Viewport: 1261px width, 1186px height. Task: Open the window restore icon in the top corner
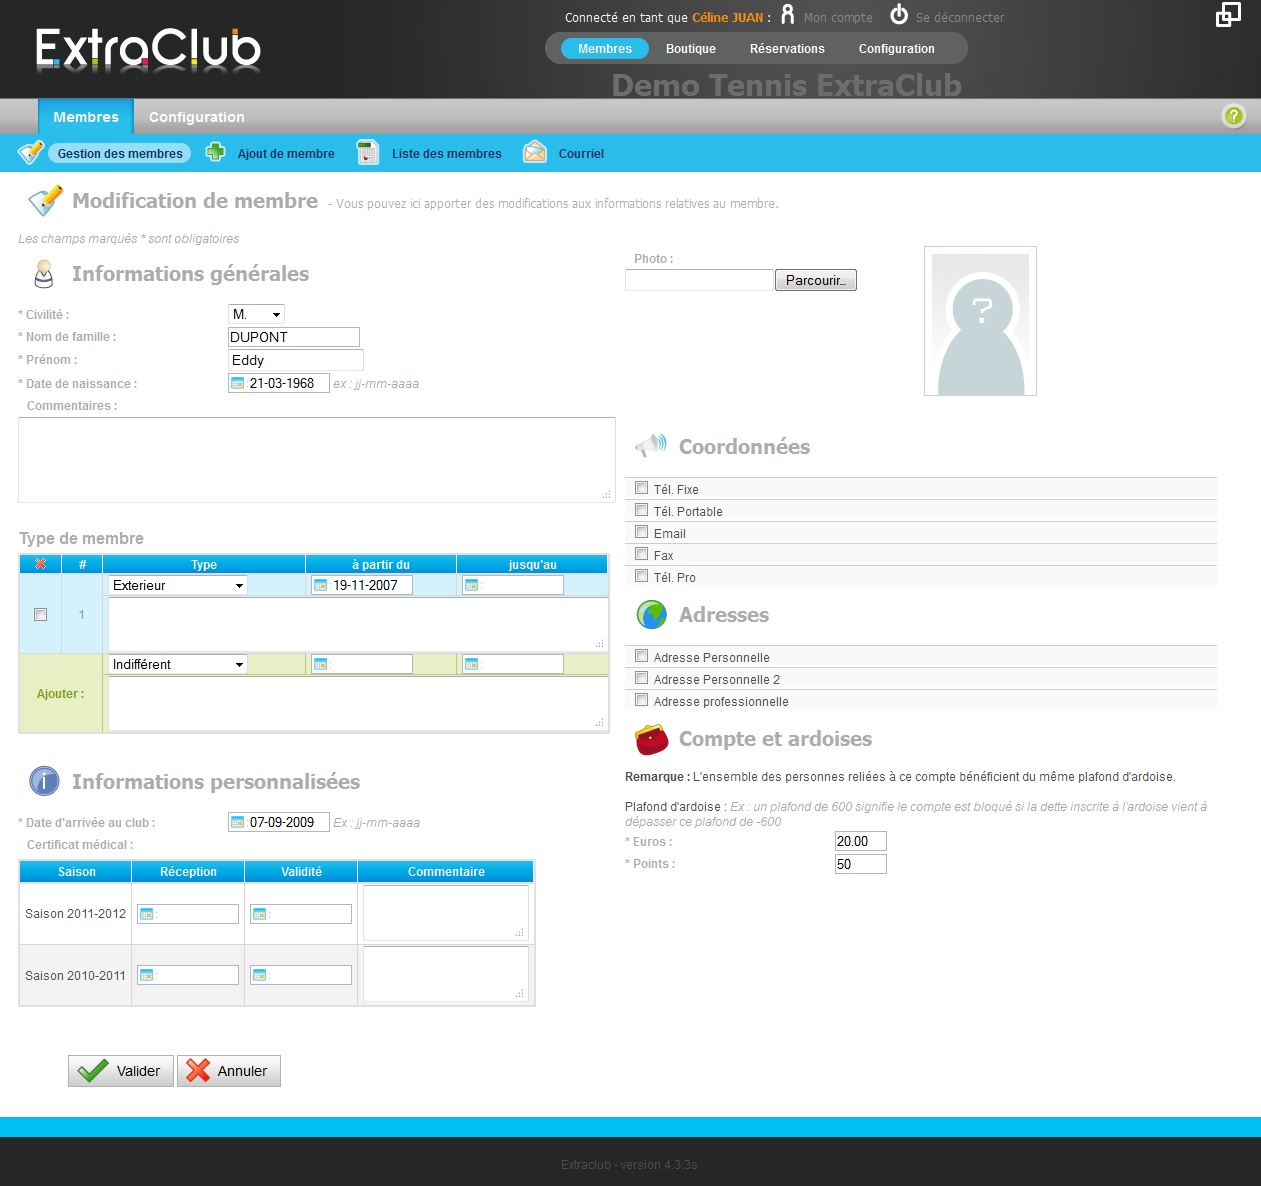[1228, 14]
